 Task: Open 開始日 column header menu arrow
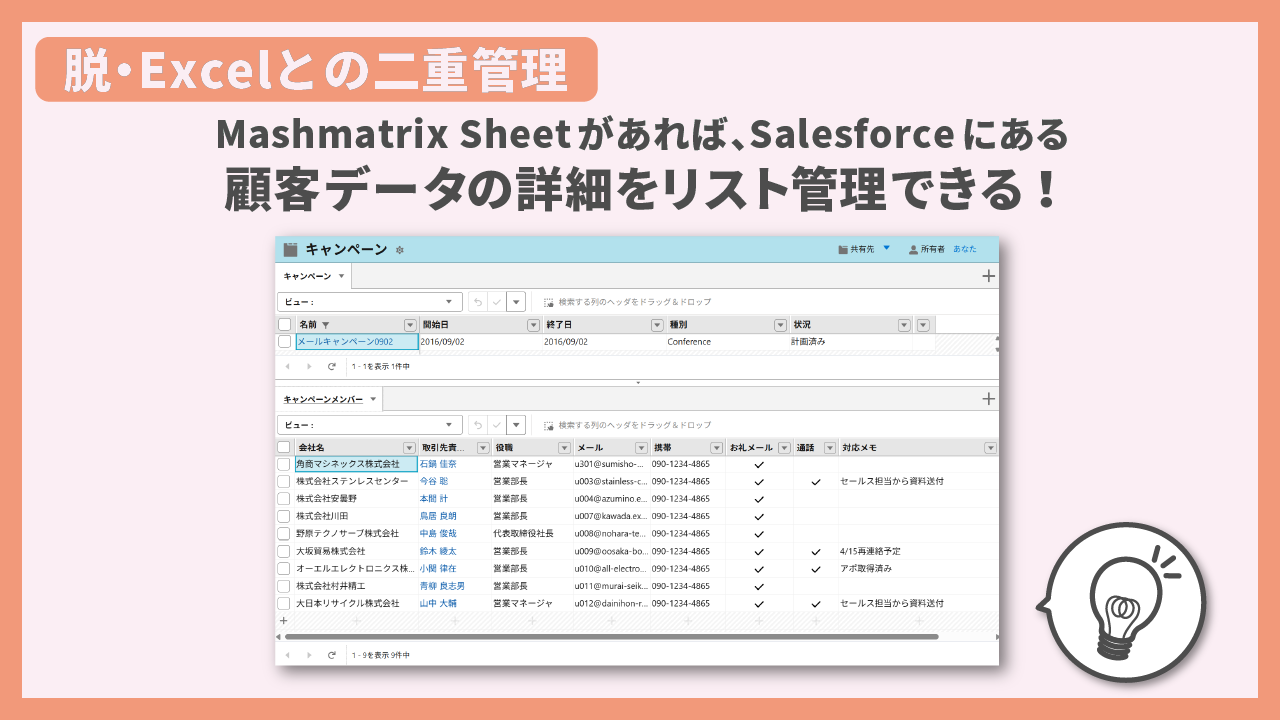pos(534,325)
